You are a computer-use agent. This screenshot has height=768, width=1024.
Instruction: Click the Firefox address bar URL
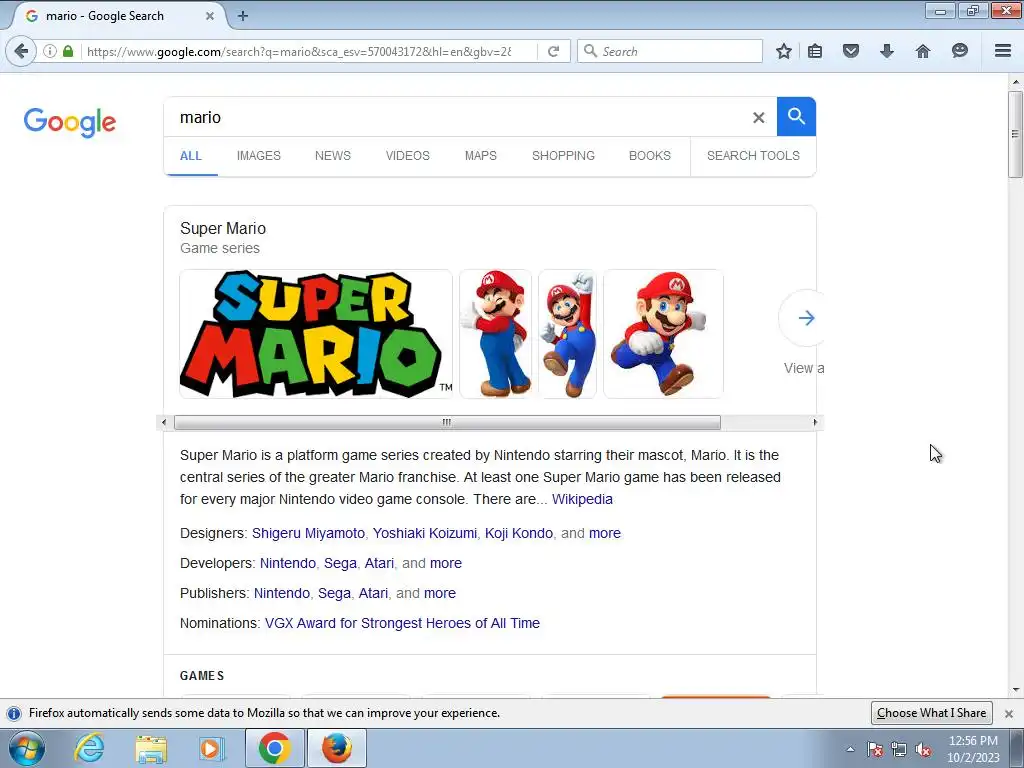299,51
